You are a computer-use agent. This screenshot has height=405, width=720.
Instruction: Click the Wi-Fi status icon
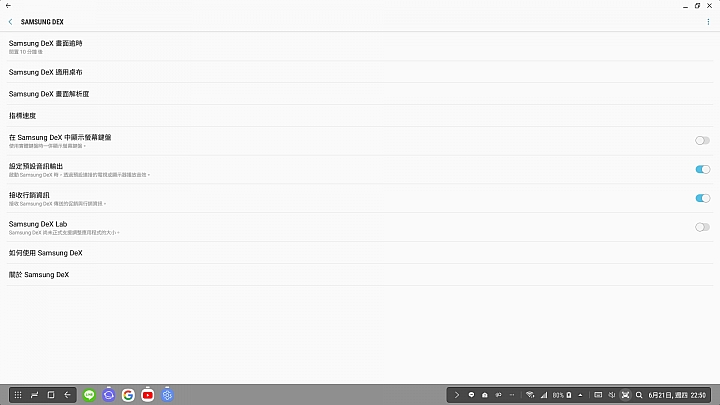[530, 395]
